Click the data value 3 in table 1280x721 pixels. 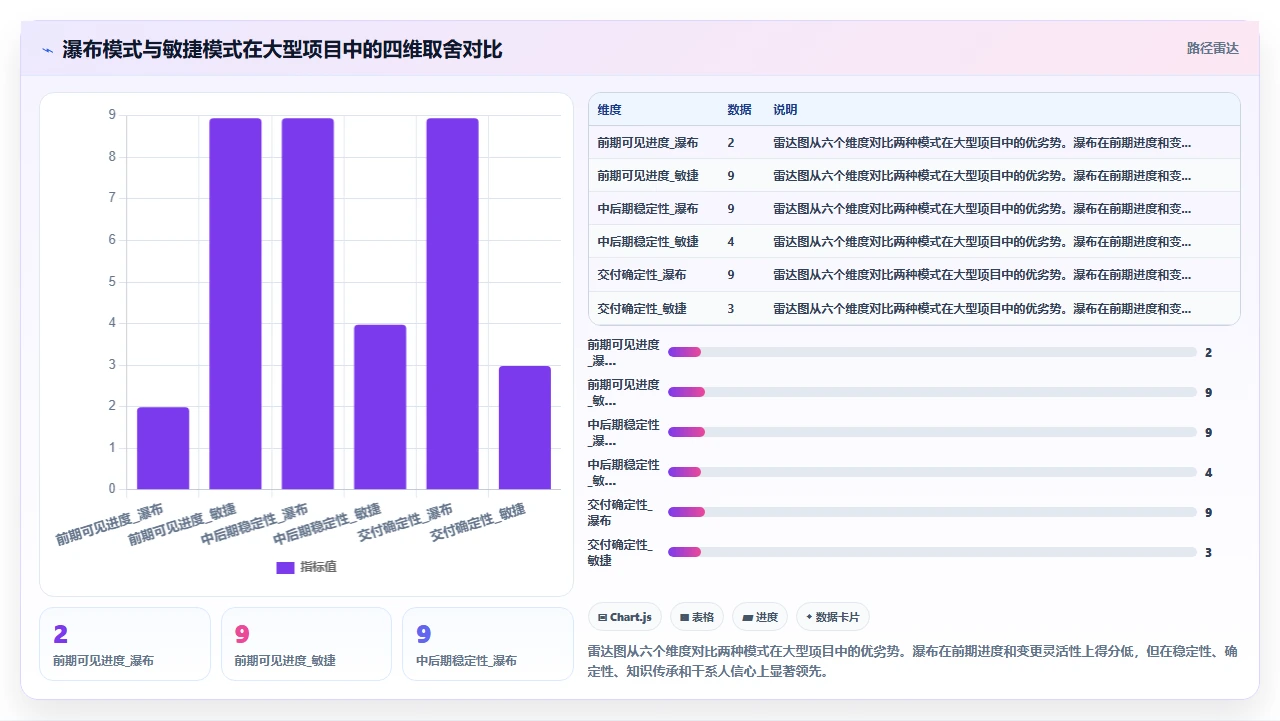point(731,308)
